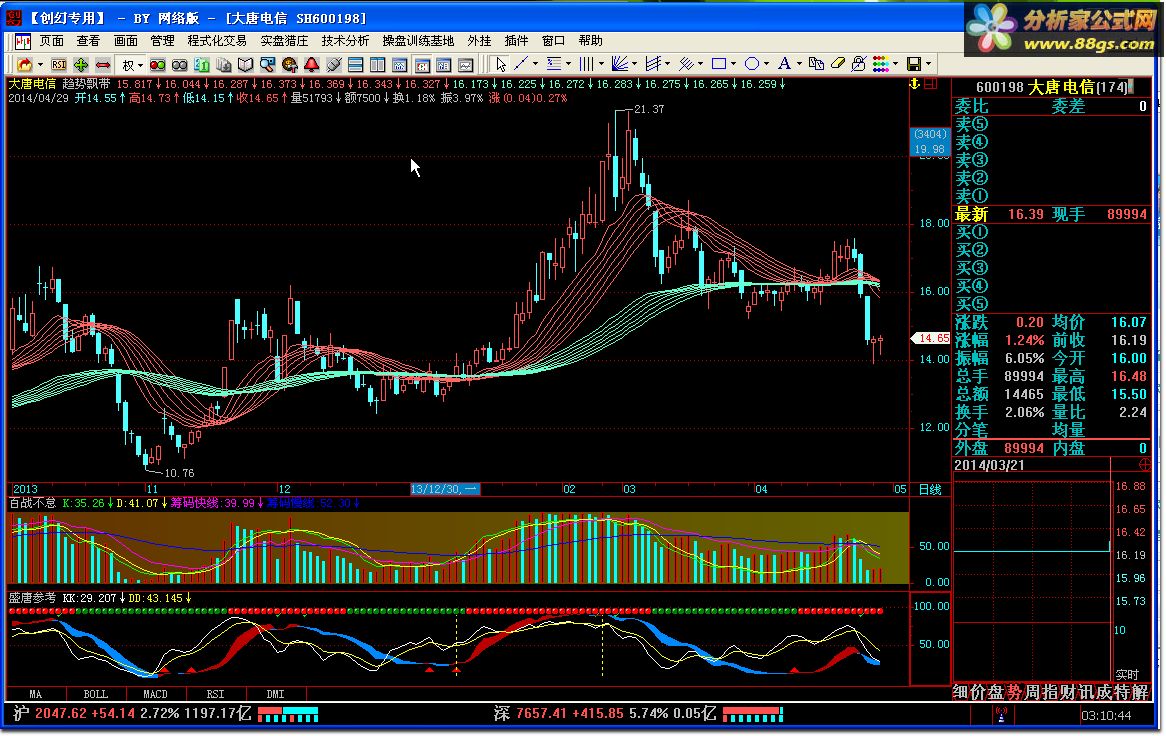Open the 帮助 menu
The height and width of the screenshot is (736, 1166).
(590, 41)
